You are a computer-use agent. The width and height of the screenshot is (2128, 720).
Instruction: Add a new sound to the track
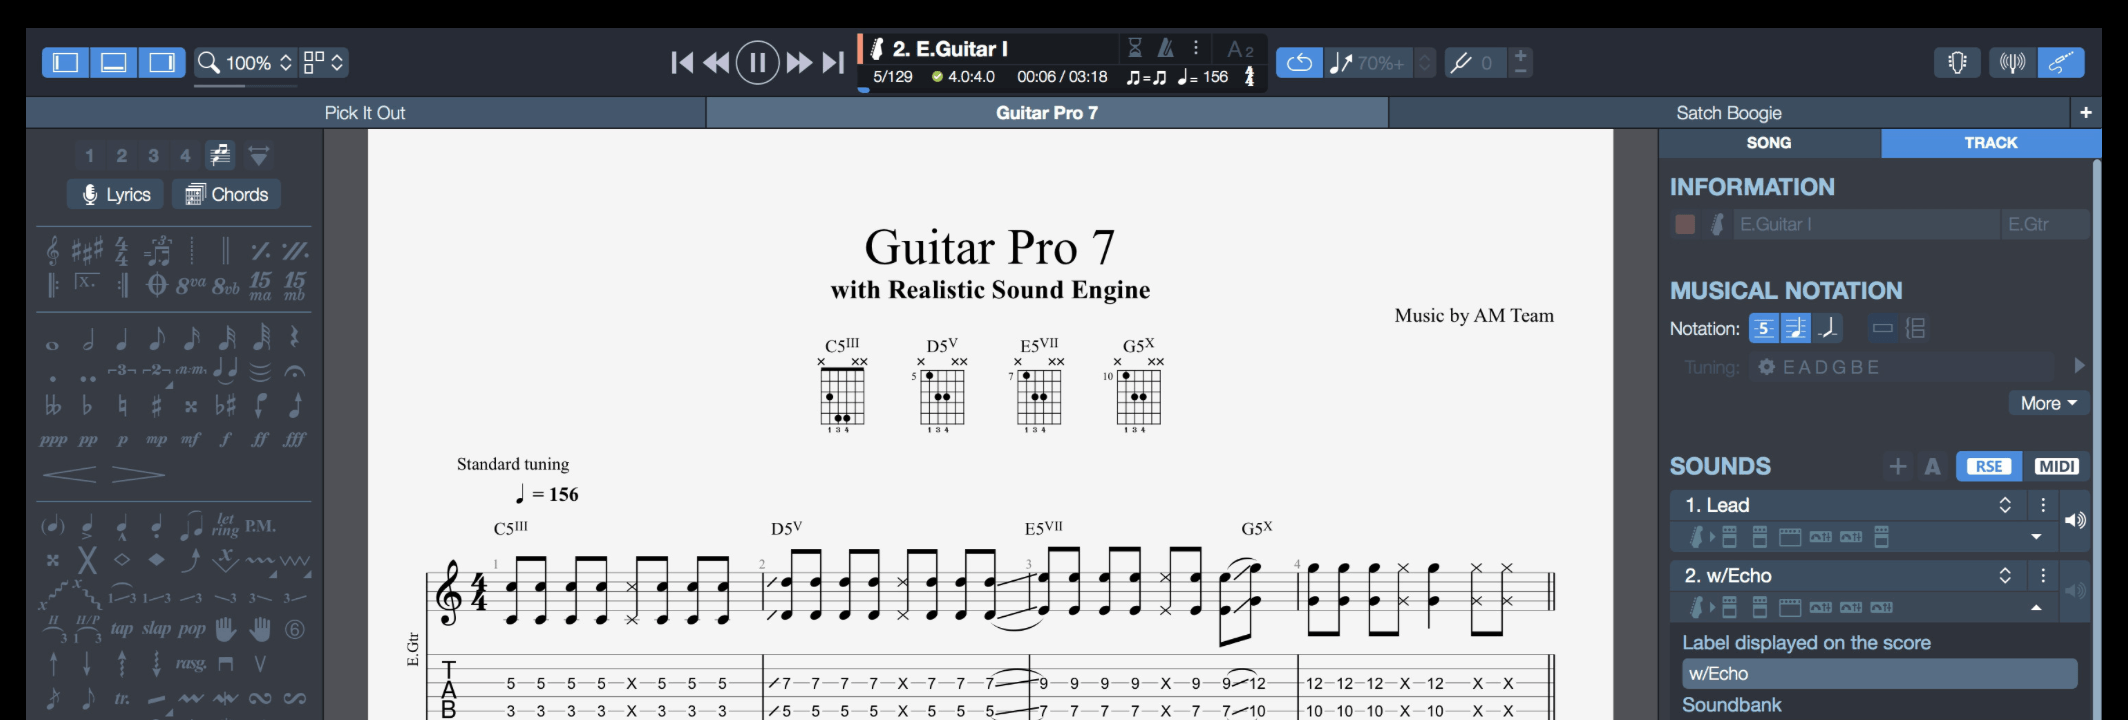point(1897,466)
